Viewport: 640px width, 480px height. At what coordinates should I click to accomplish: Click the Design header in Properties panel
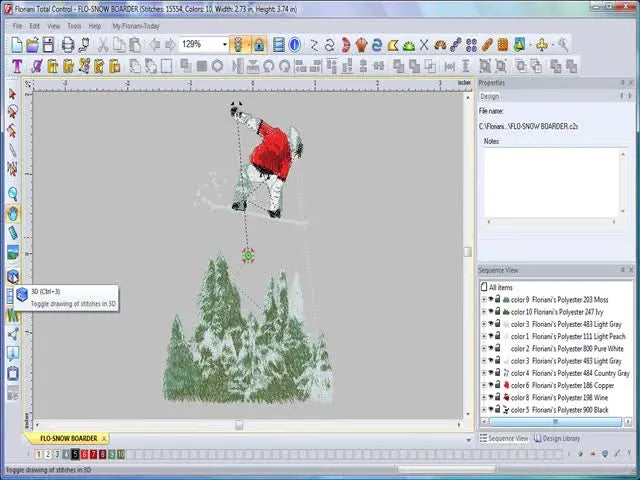point(489,96)
